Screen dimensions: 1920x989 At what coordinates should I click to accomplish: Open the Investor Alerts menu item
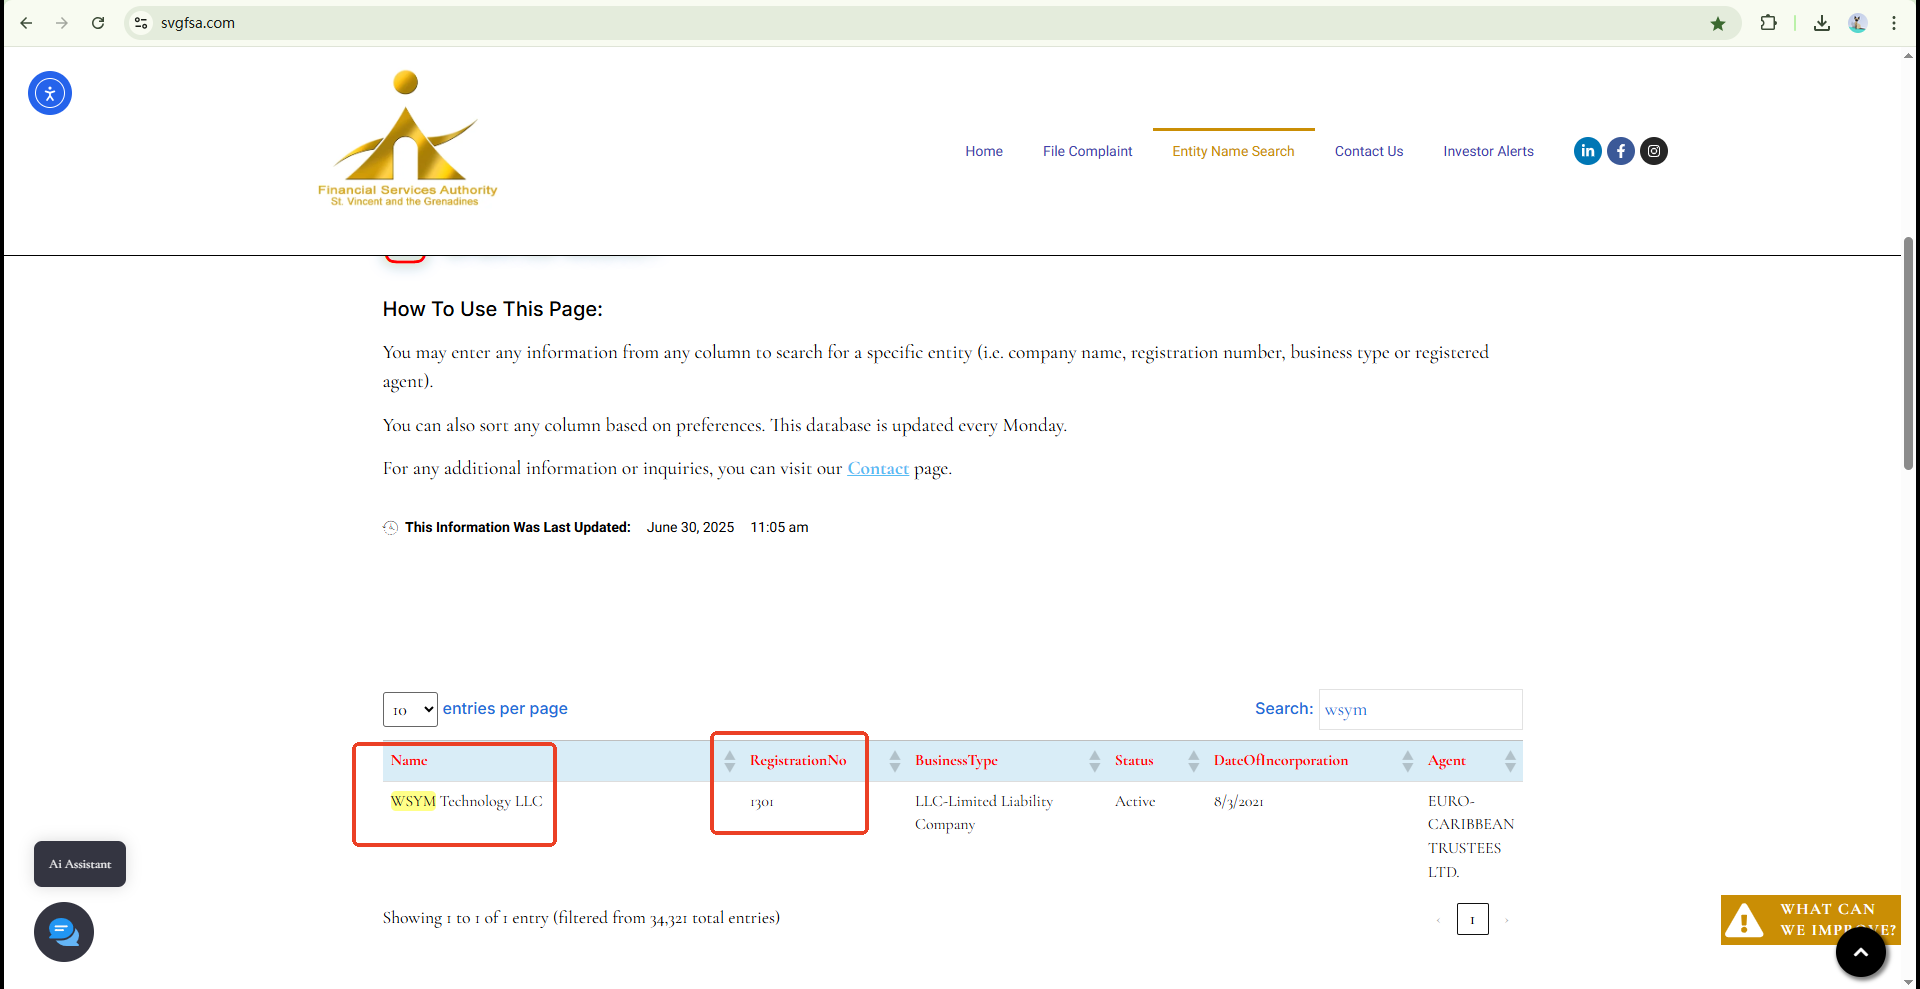[1488, 151]
